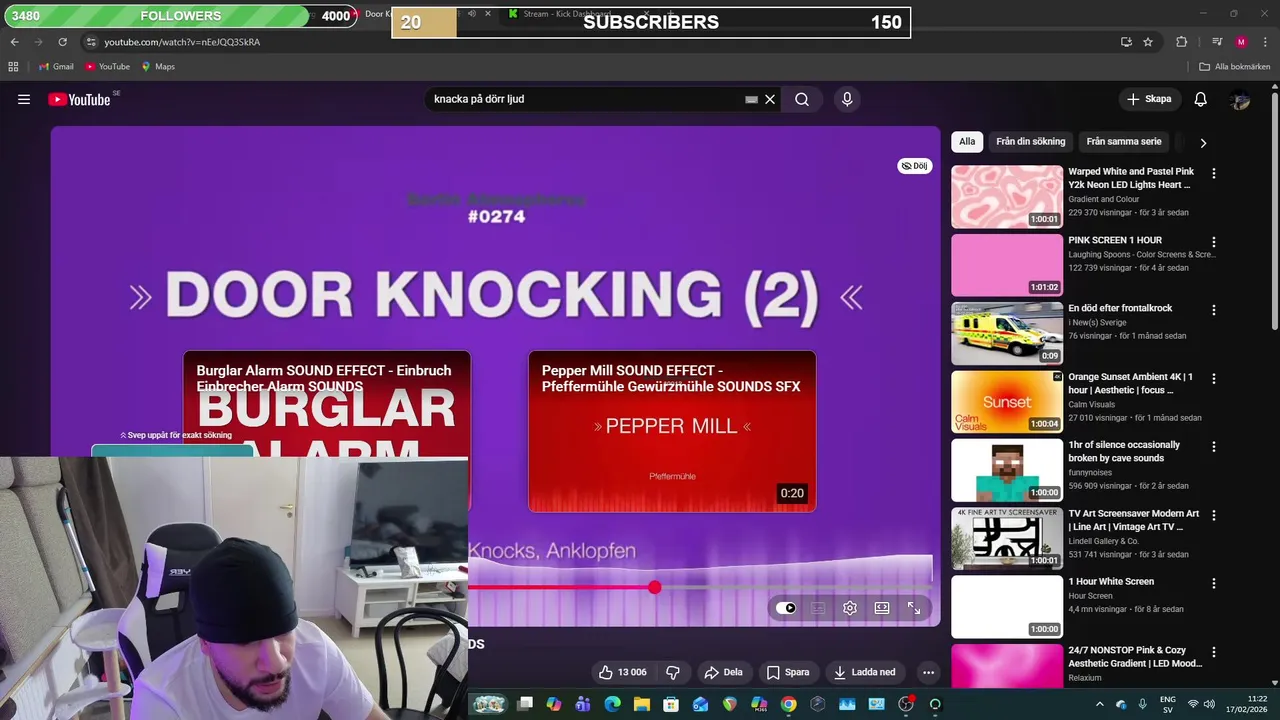The image size is (1280, 720).
Task: Select the Alla filter chip
Action: coord(967,142)
